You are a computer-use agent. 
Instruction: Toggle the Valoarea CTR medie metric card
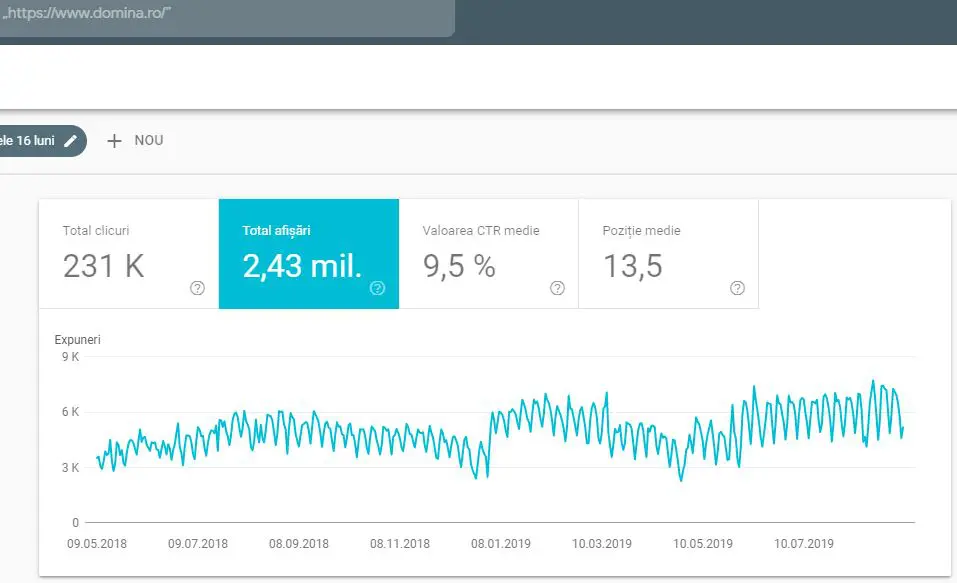point(488,254)
